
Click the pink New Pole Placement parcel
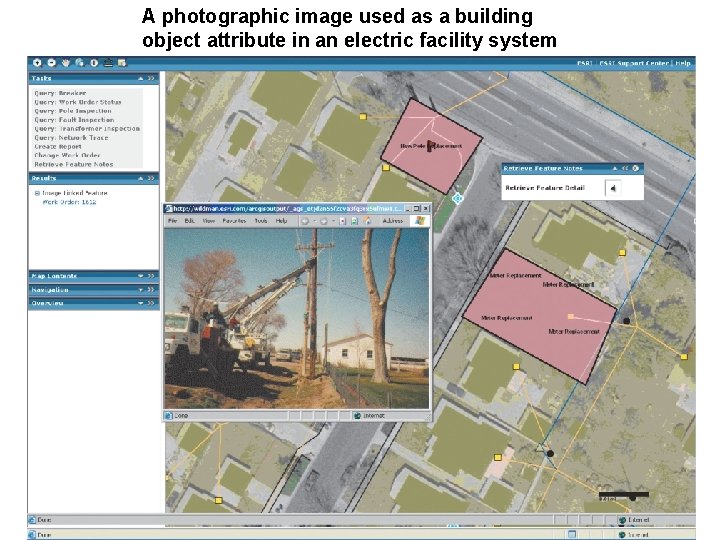(x=432, y=146)
